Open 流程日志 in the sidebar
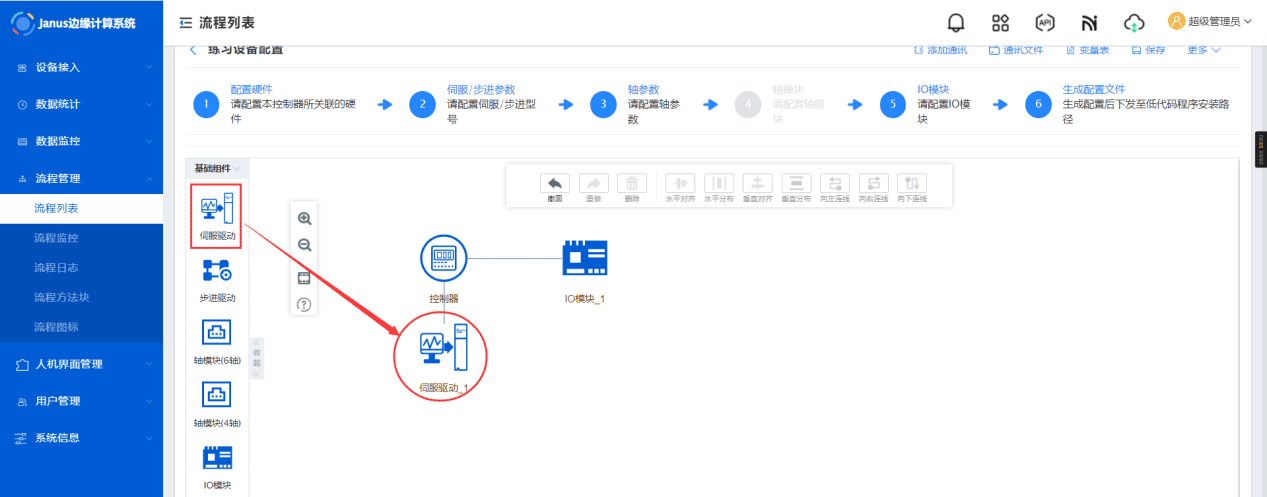Image resolution: width=1267 pixels, height=497 pixels. click(x=56, y=267)
